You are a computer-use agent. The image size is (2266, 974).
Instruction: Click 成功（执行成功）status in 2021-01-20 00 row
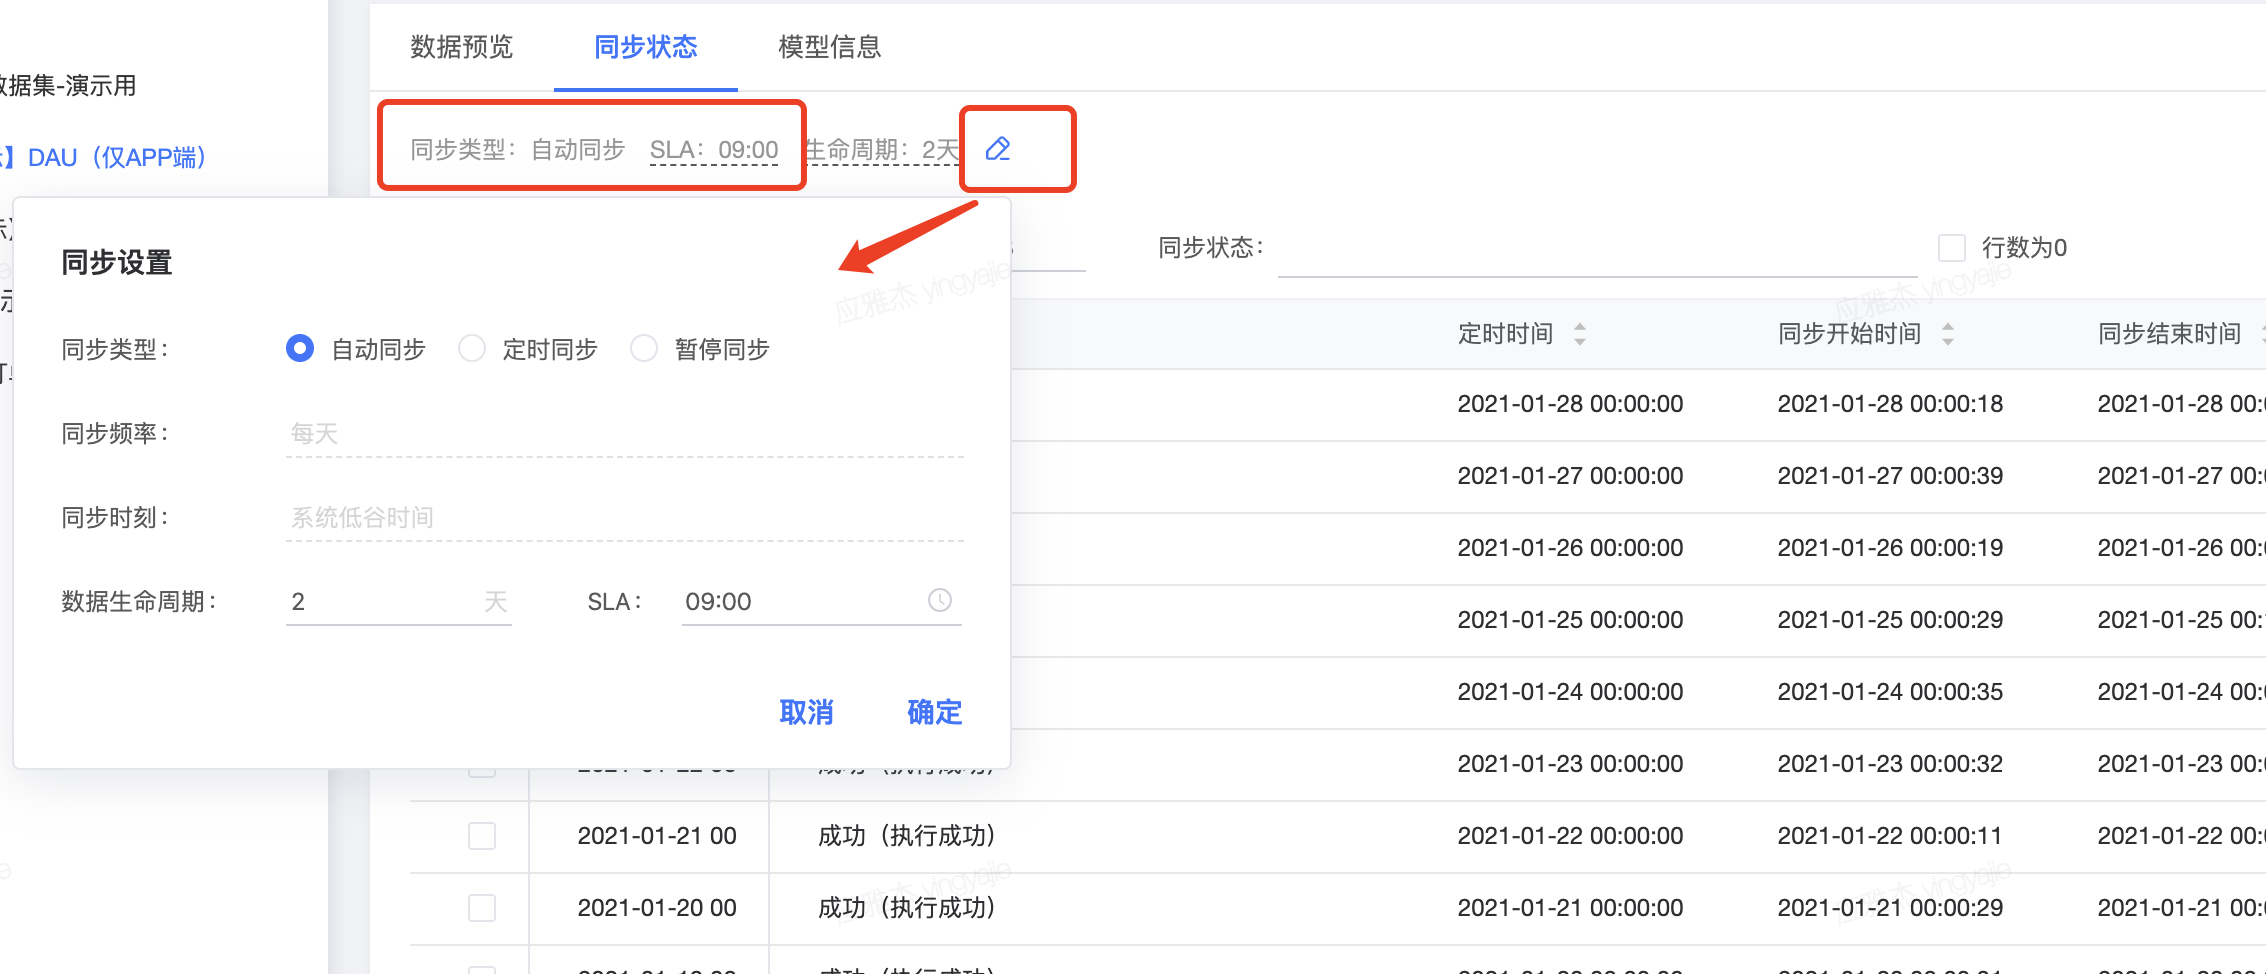click(907, 908)
